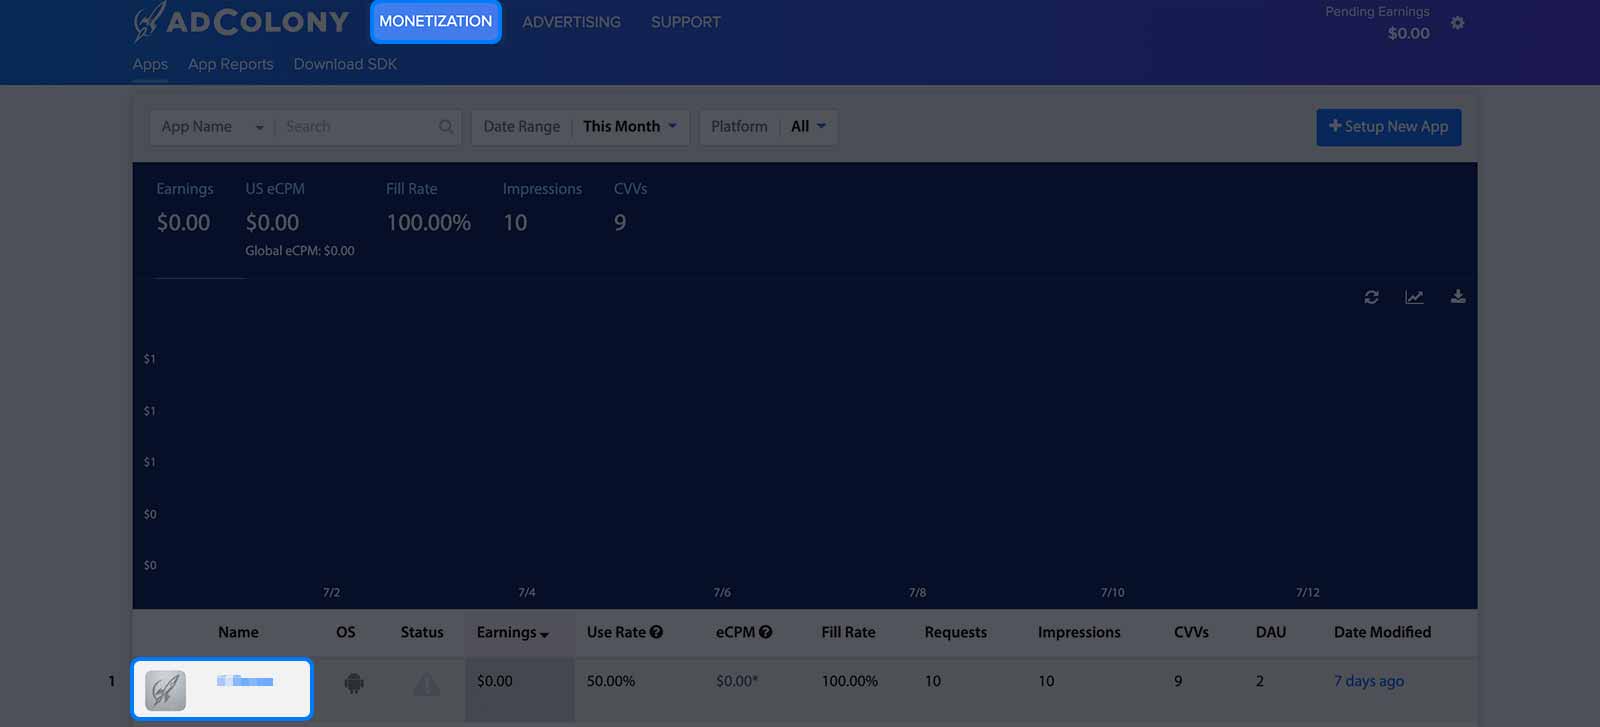Click the eCPM column header
The width and height of the screenshot is (1600, 727).
pyautogui.click(x=735, y=632)
